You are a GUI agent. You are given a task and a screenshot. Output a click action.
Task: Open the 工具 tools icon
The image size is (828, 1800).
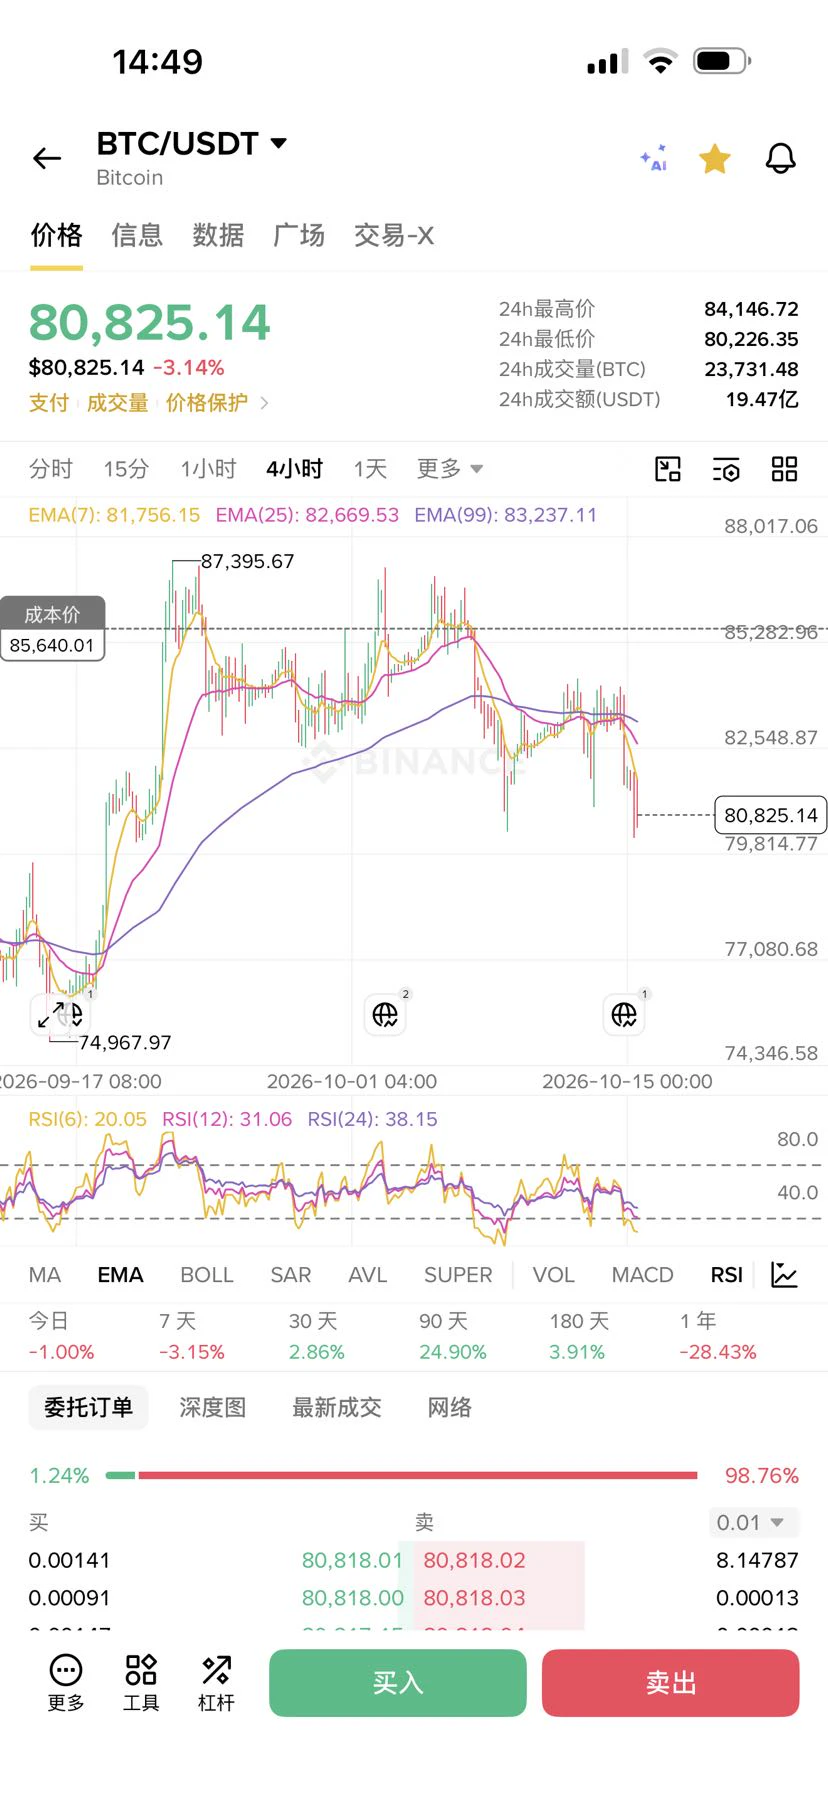[x=141, y=1682]
